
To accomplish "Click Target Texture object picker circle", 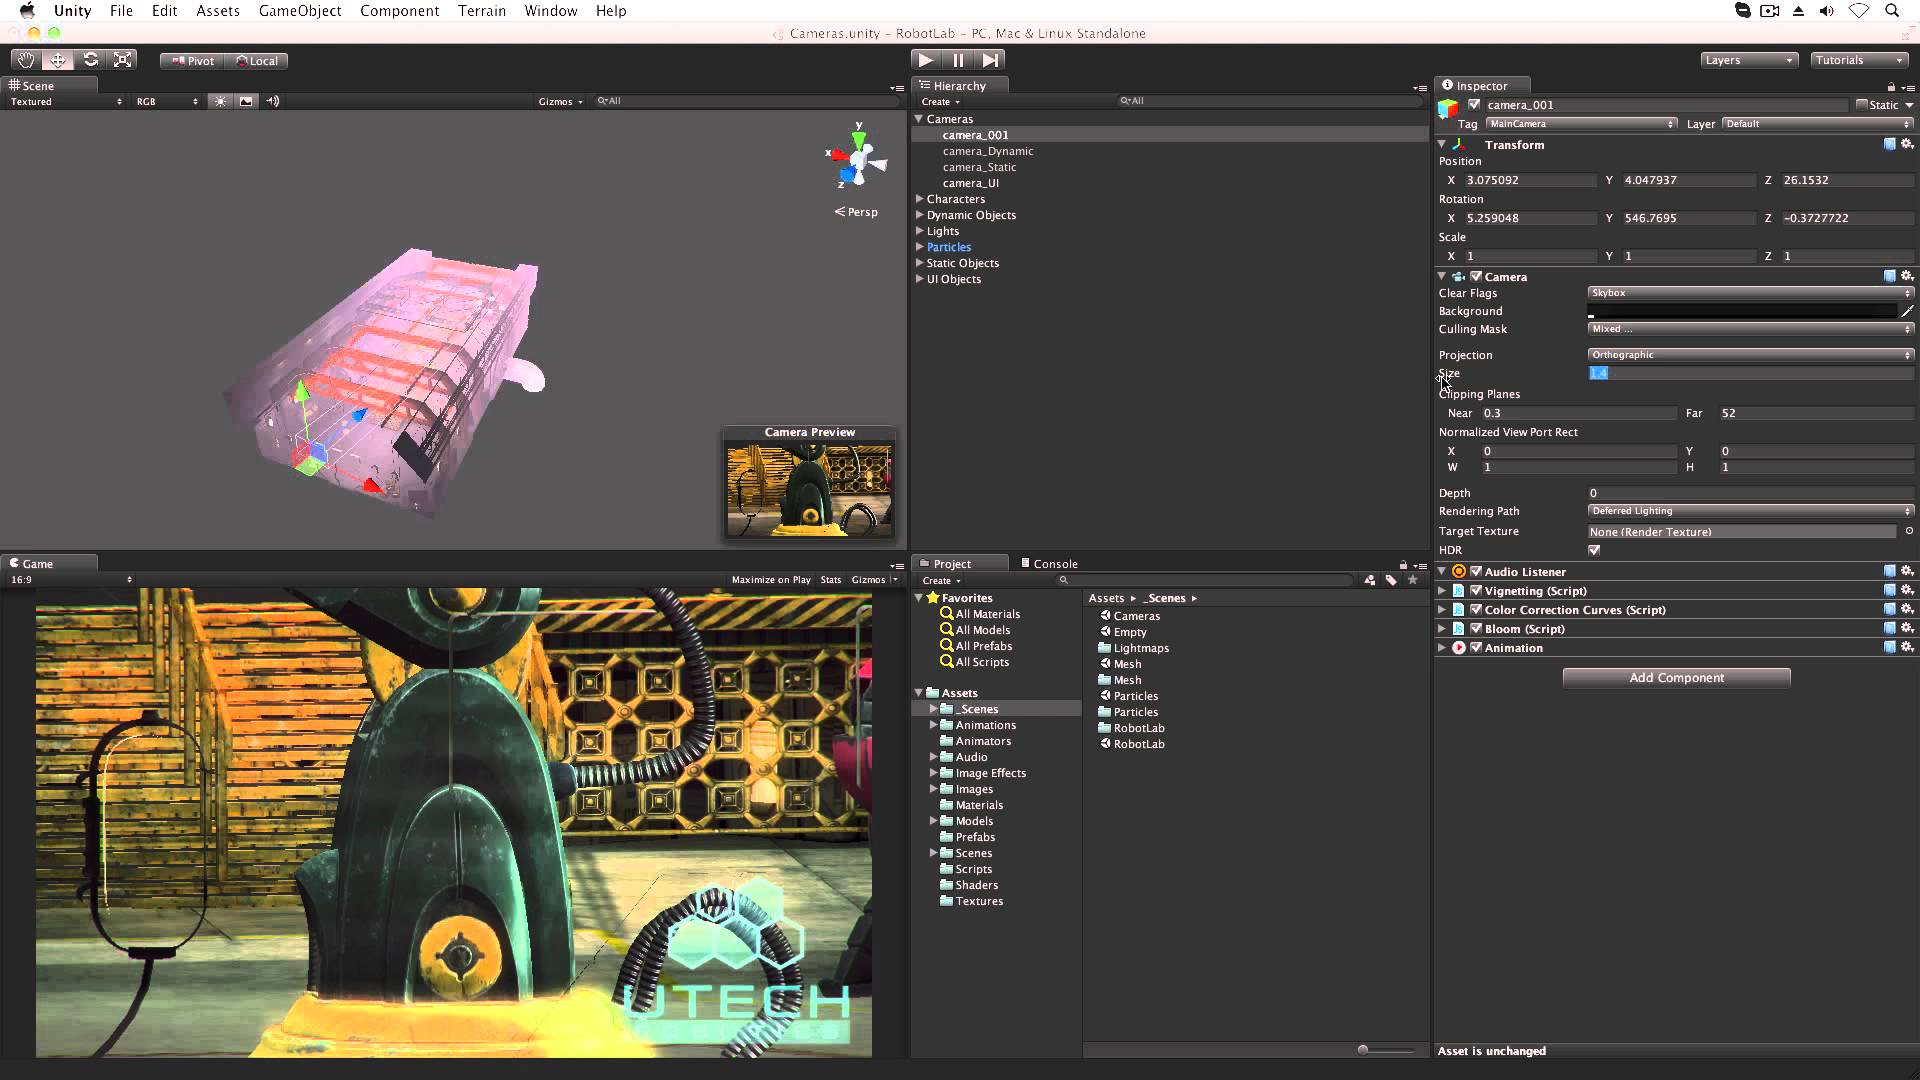I will (x=1908, y=531).
